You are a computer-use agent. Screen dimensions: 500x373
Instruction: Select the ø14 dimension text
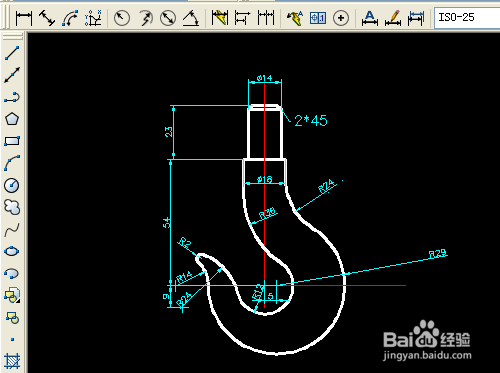[x=264, y=78]
